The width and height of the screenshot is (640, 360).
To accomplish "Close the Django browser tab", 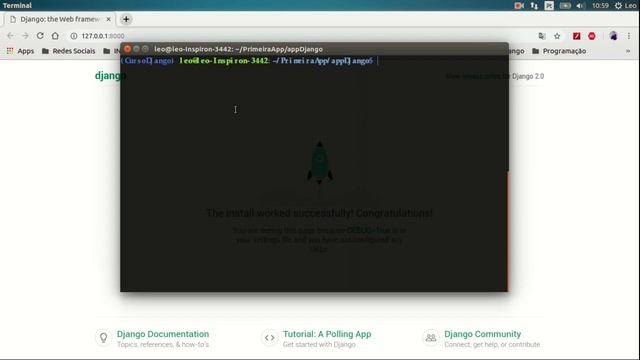I will pyautogui.click(x=109, y=19).
